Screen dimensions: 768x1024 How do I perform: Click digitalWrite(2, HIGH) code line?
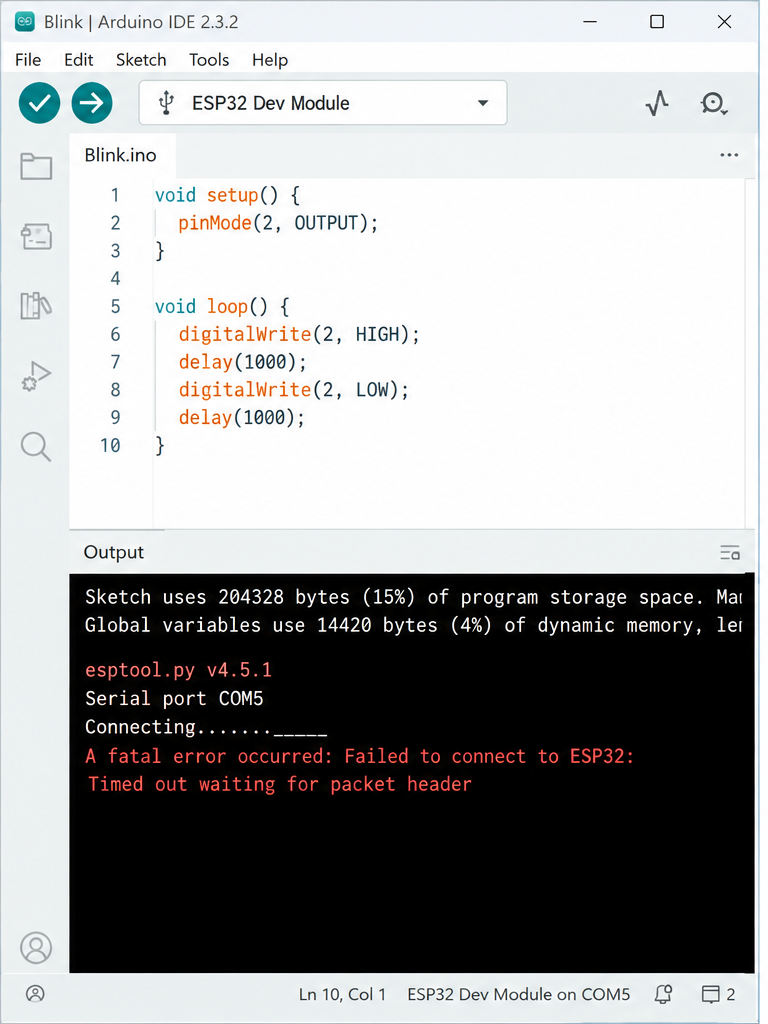pos(299,334)
